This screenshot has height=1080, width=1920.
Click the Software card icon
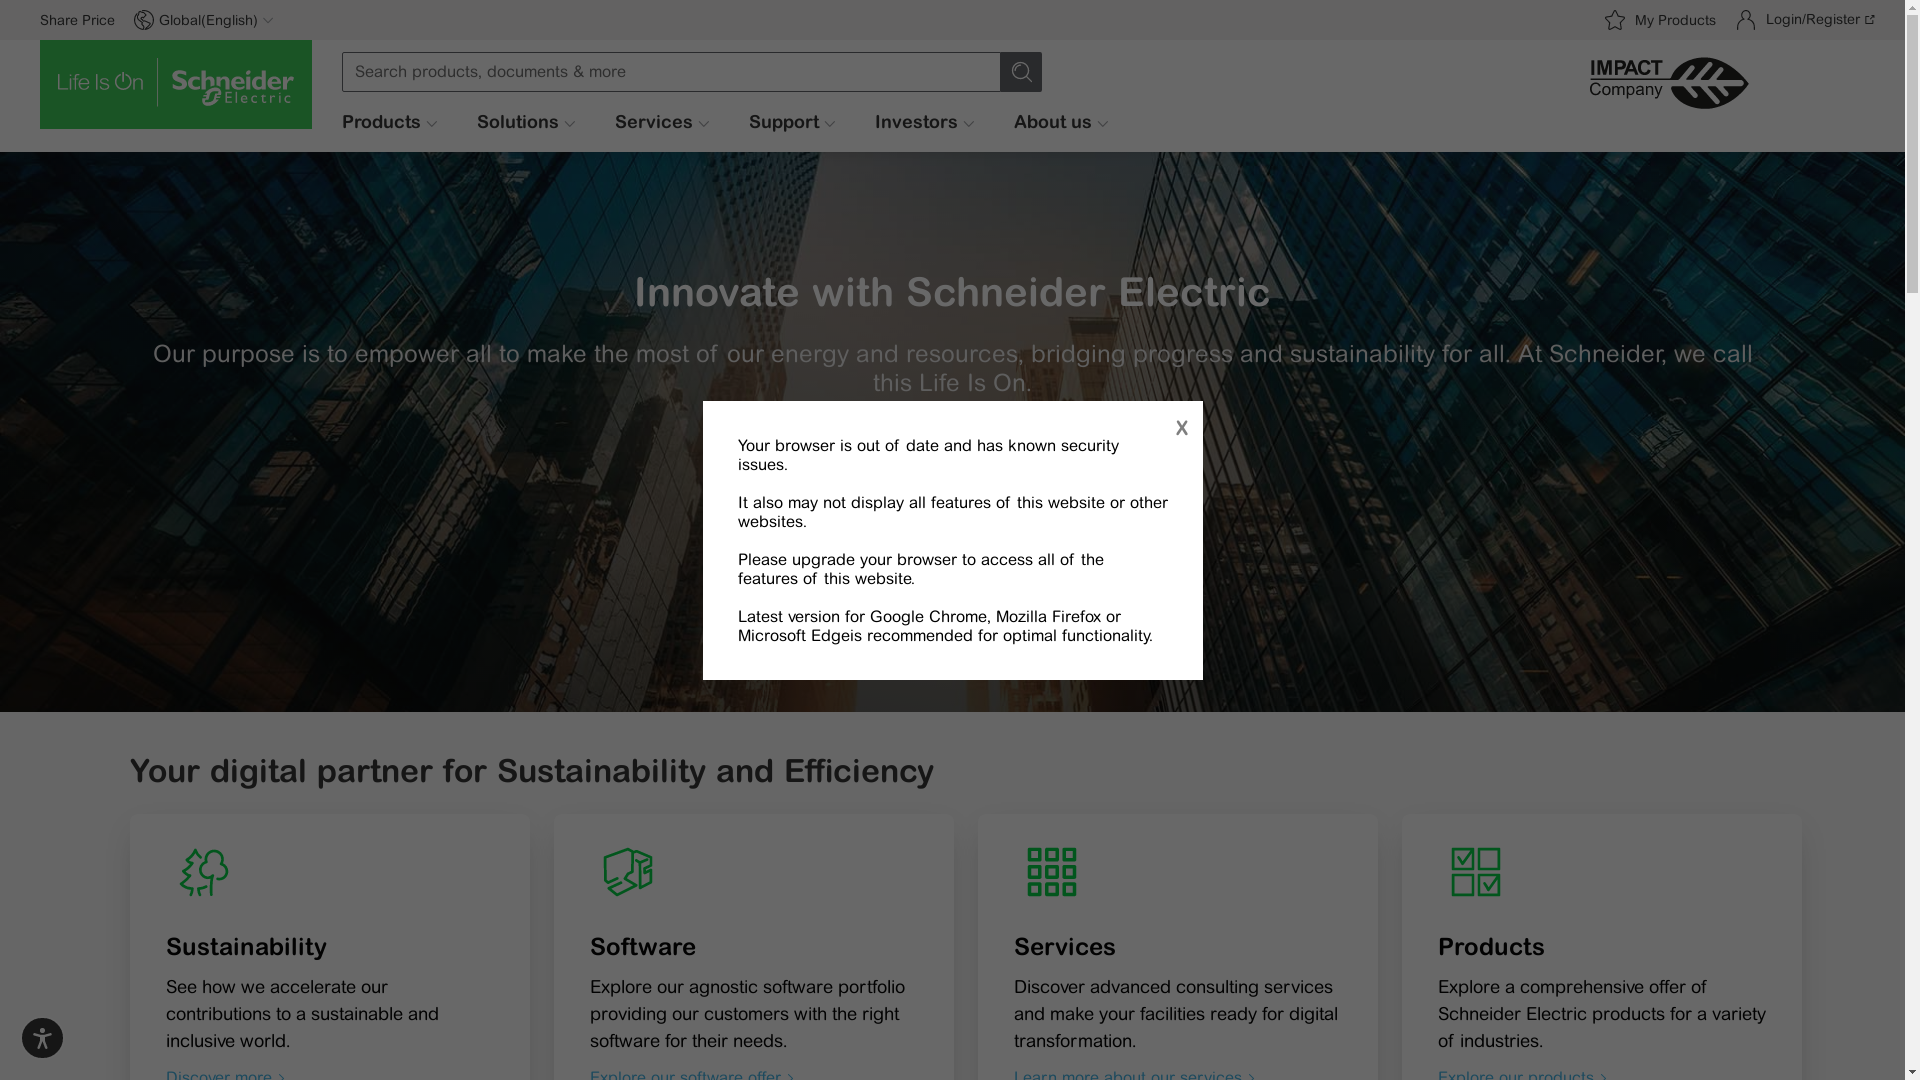628,872
